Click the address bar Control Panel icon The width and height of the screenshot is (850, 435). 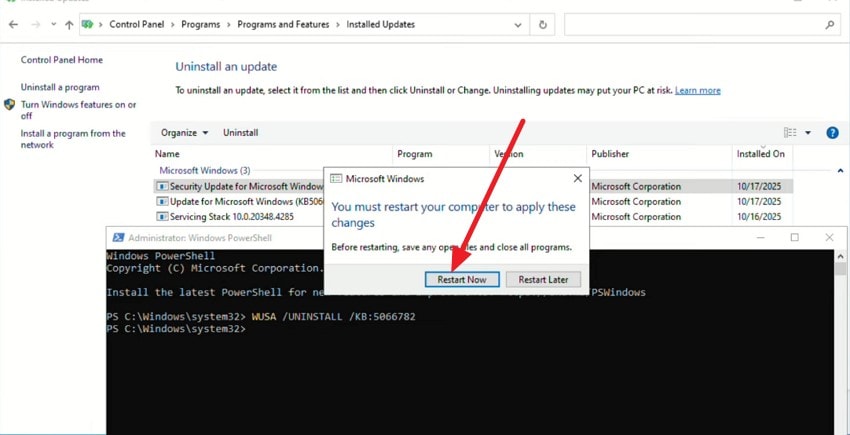click(x=87, y=24)
